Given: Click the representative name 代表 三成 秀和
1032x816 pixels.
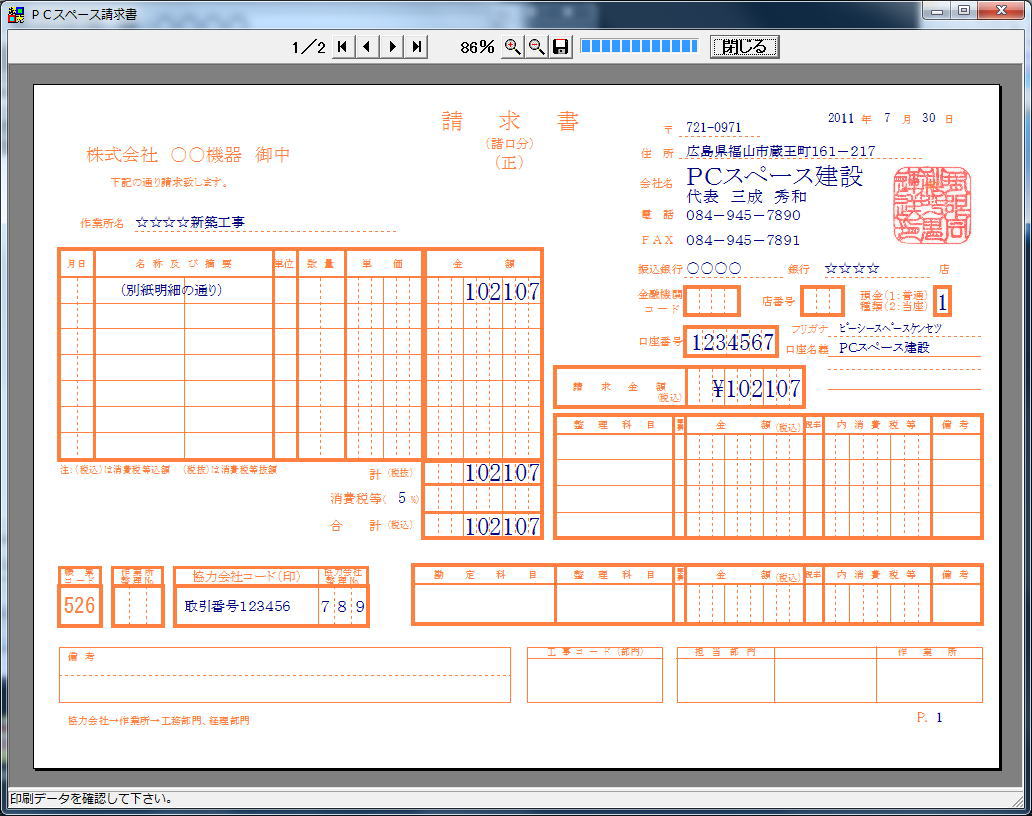Looking at the screenshot, I should (x=747, y=196).
